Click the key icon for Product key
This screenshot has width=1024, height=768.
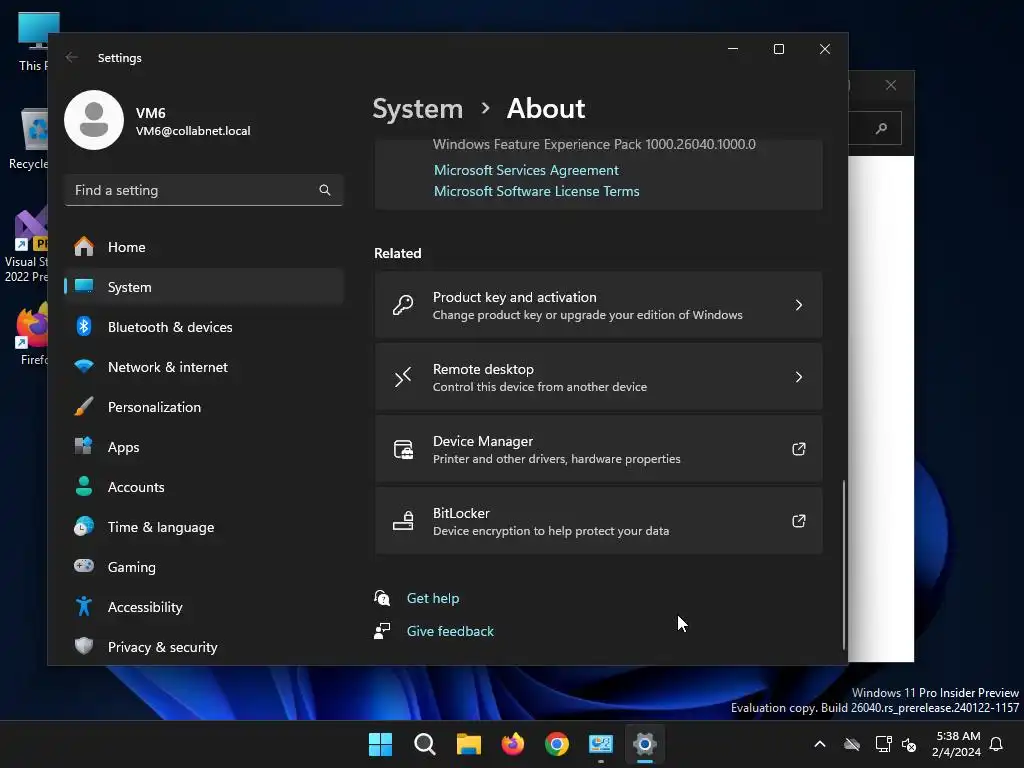pyautogui.click(x=403, y=305)
